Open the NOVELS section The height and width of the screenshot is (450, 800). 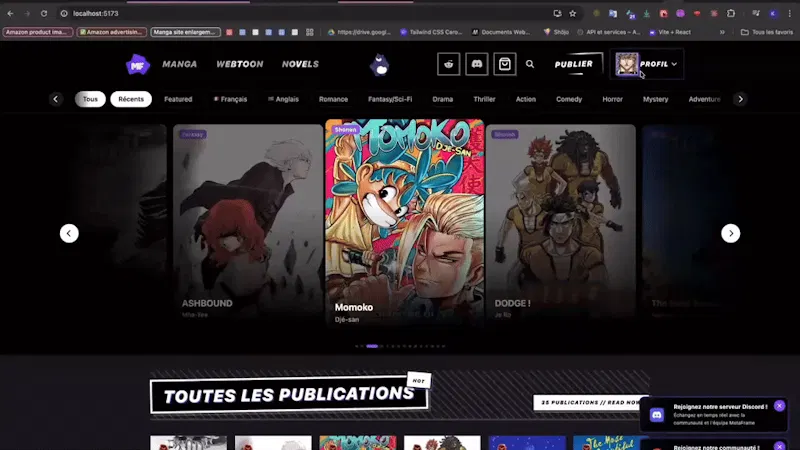coord(300,64)
